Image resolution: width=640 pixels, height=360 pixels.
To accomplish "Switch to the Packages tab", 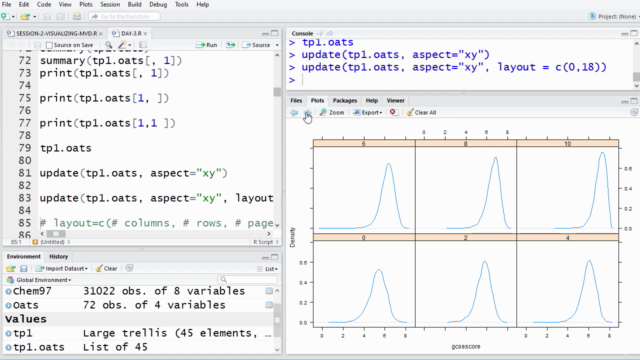I will point(344,100).
